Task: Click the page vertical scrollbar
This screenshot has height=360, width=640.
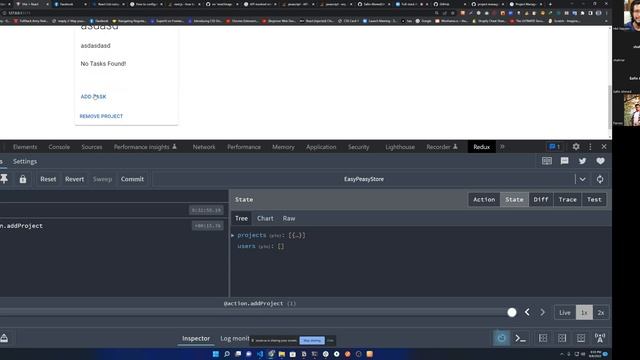Action: [610, 106]
